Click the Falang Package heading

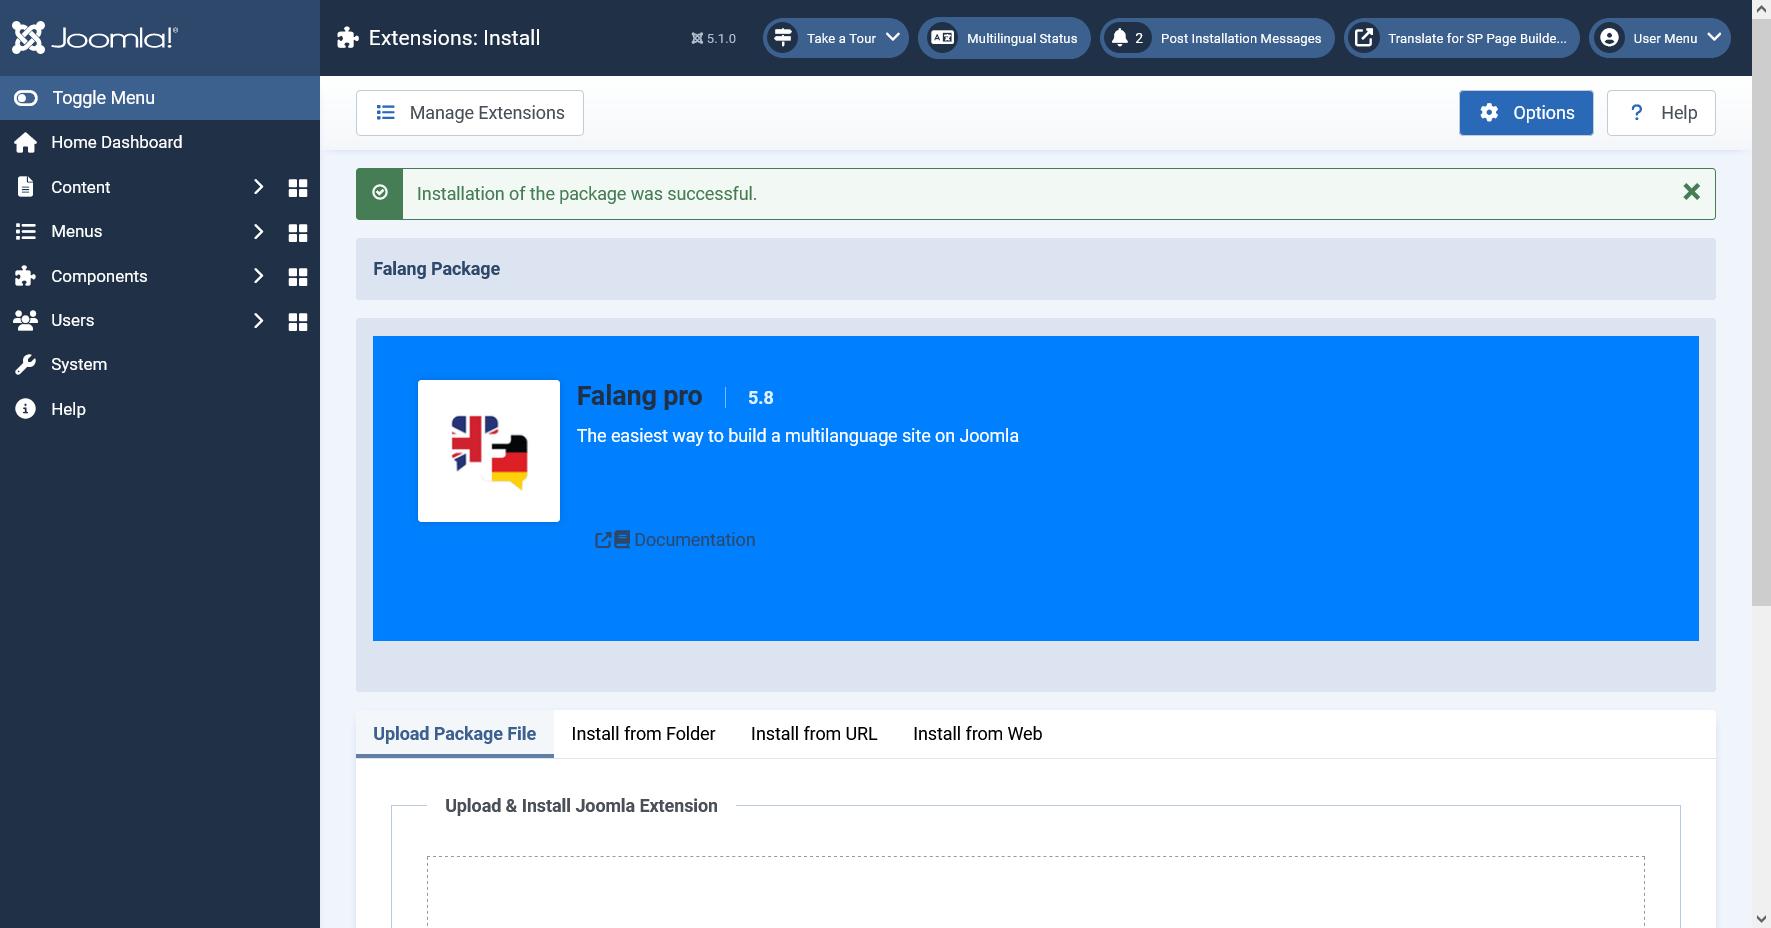point(437,269)
